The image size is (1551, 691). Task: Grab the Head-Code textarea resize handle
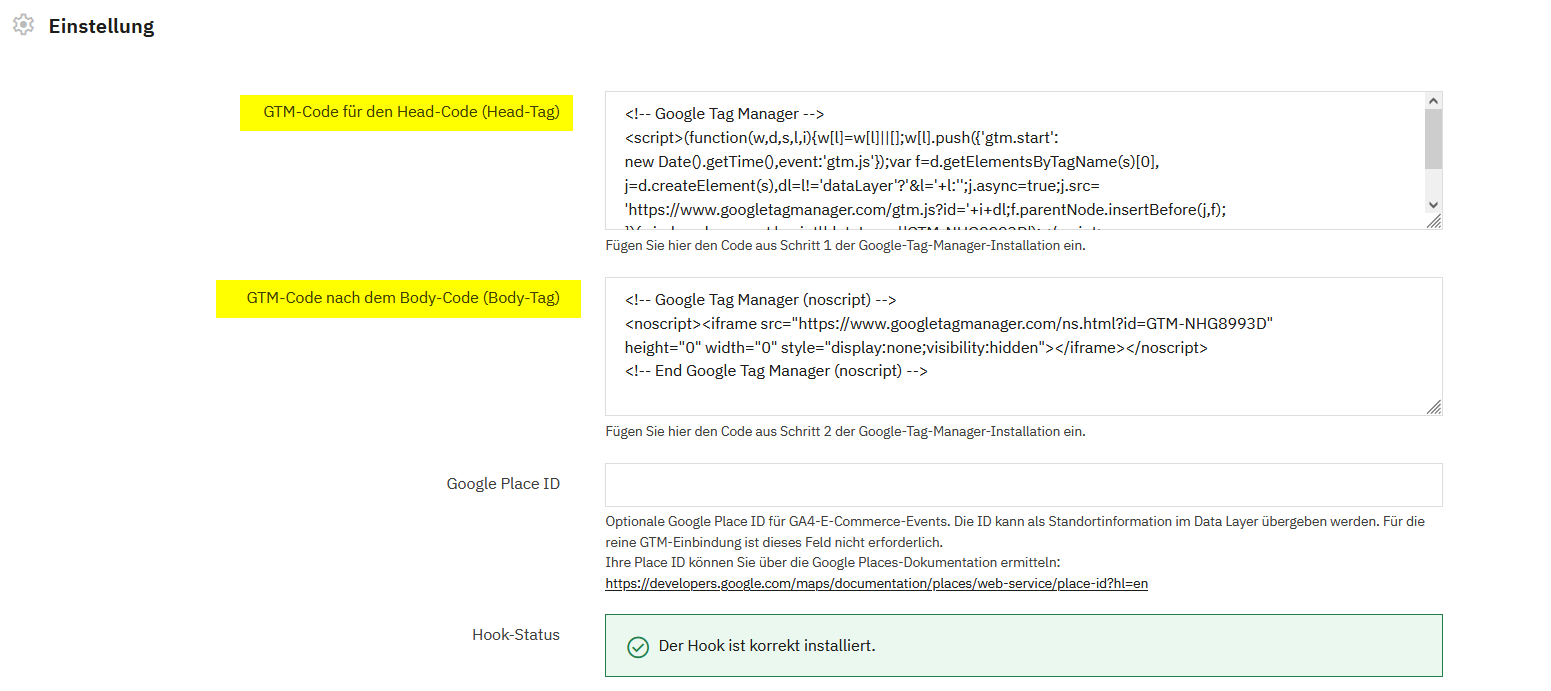1433,221
